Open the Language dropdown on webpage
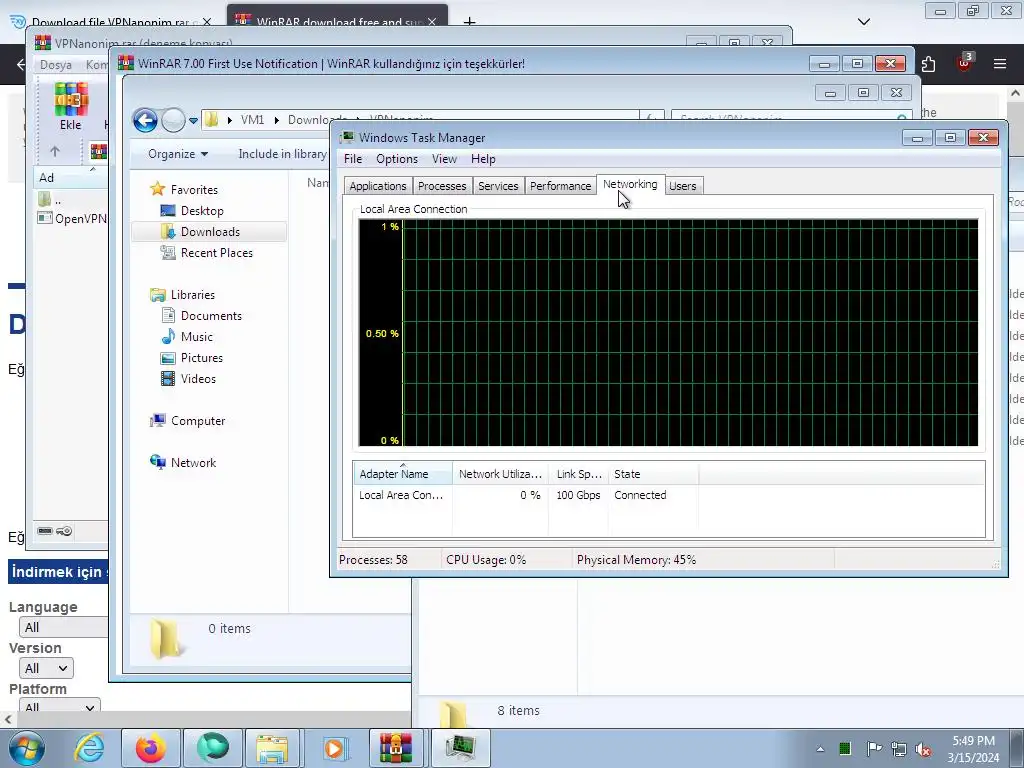The image size is (1024, 768). pos(63,627)
